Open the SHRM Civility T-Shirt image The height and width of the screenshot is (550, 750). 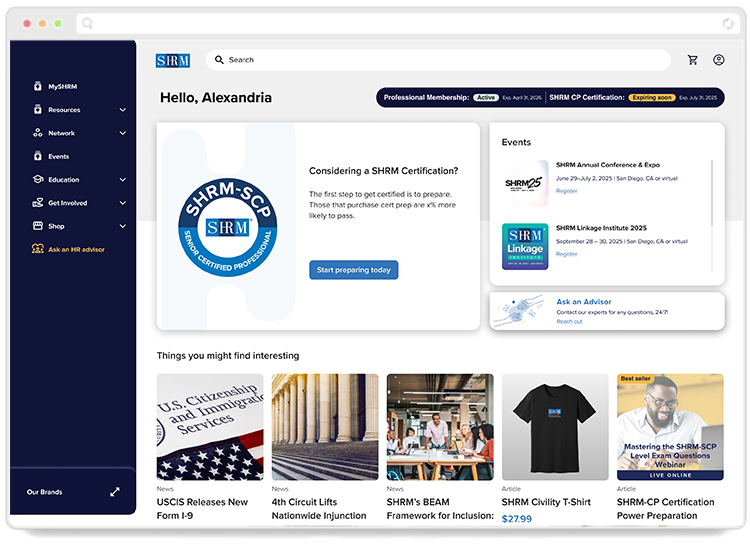pyautogui.click(x=555, y=427)
